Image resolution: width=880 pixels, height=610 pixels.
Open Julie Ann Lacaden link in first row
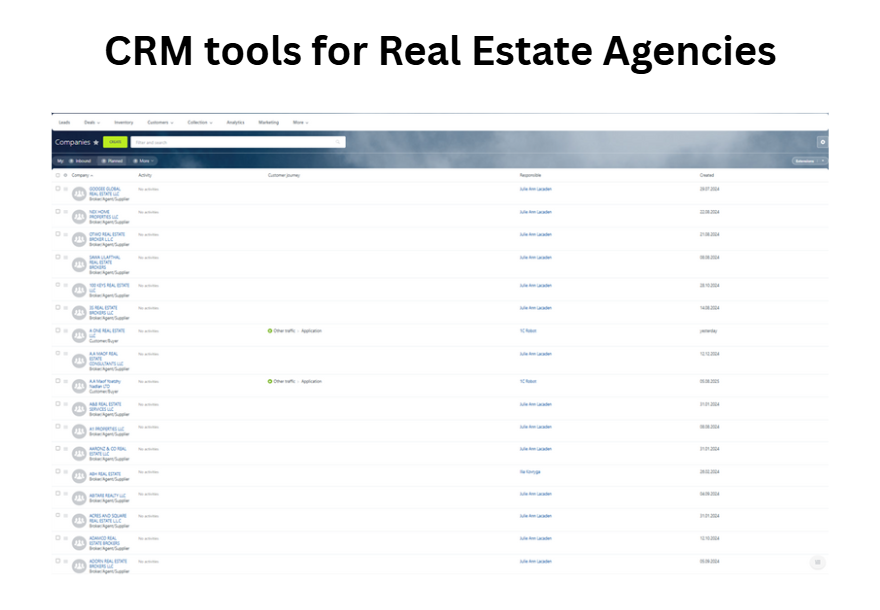(535, 189)
